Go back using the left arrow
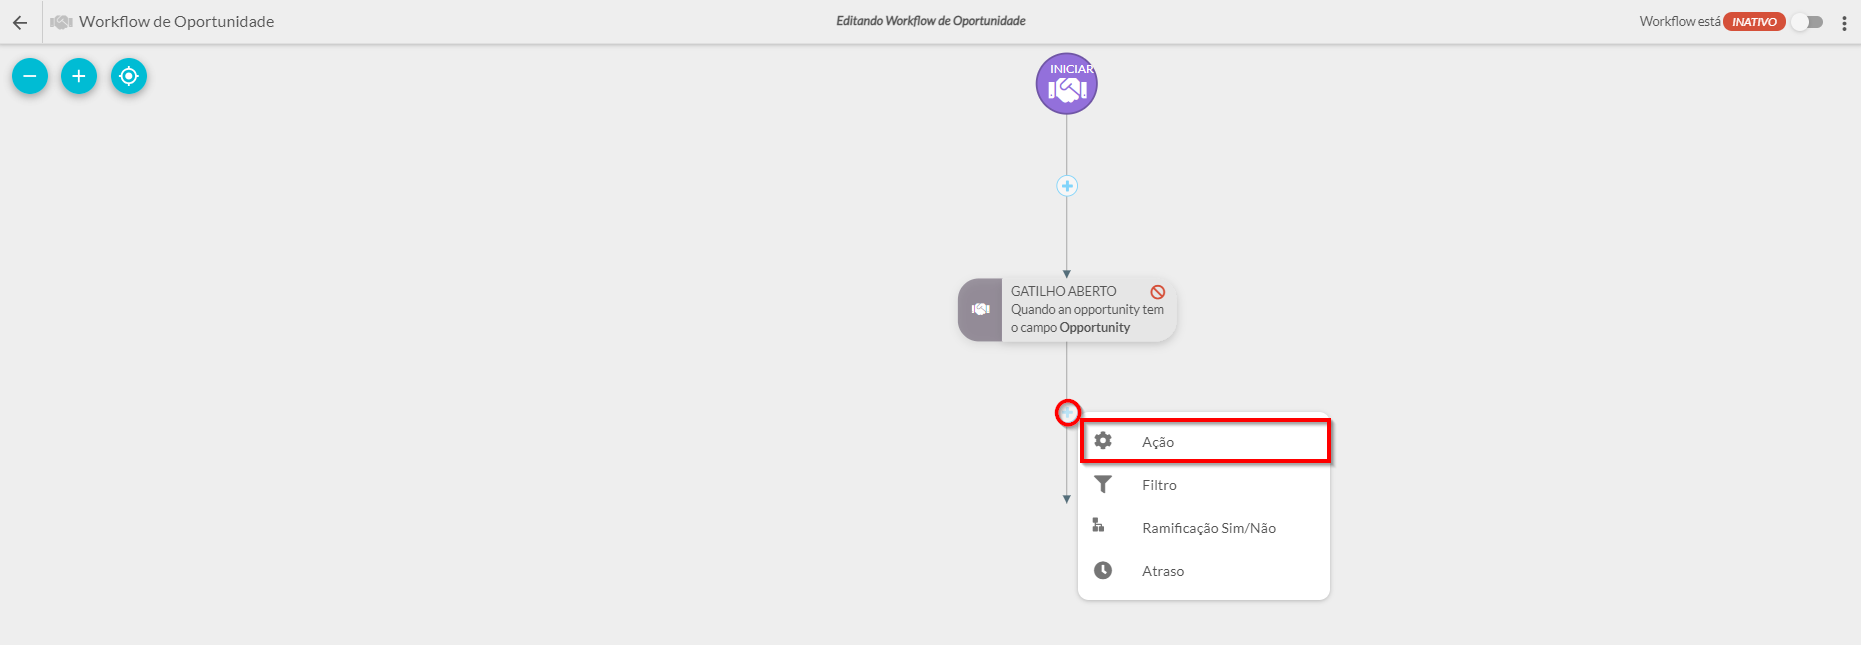This screenshot has width=1861, height=645. pos(20,22)
